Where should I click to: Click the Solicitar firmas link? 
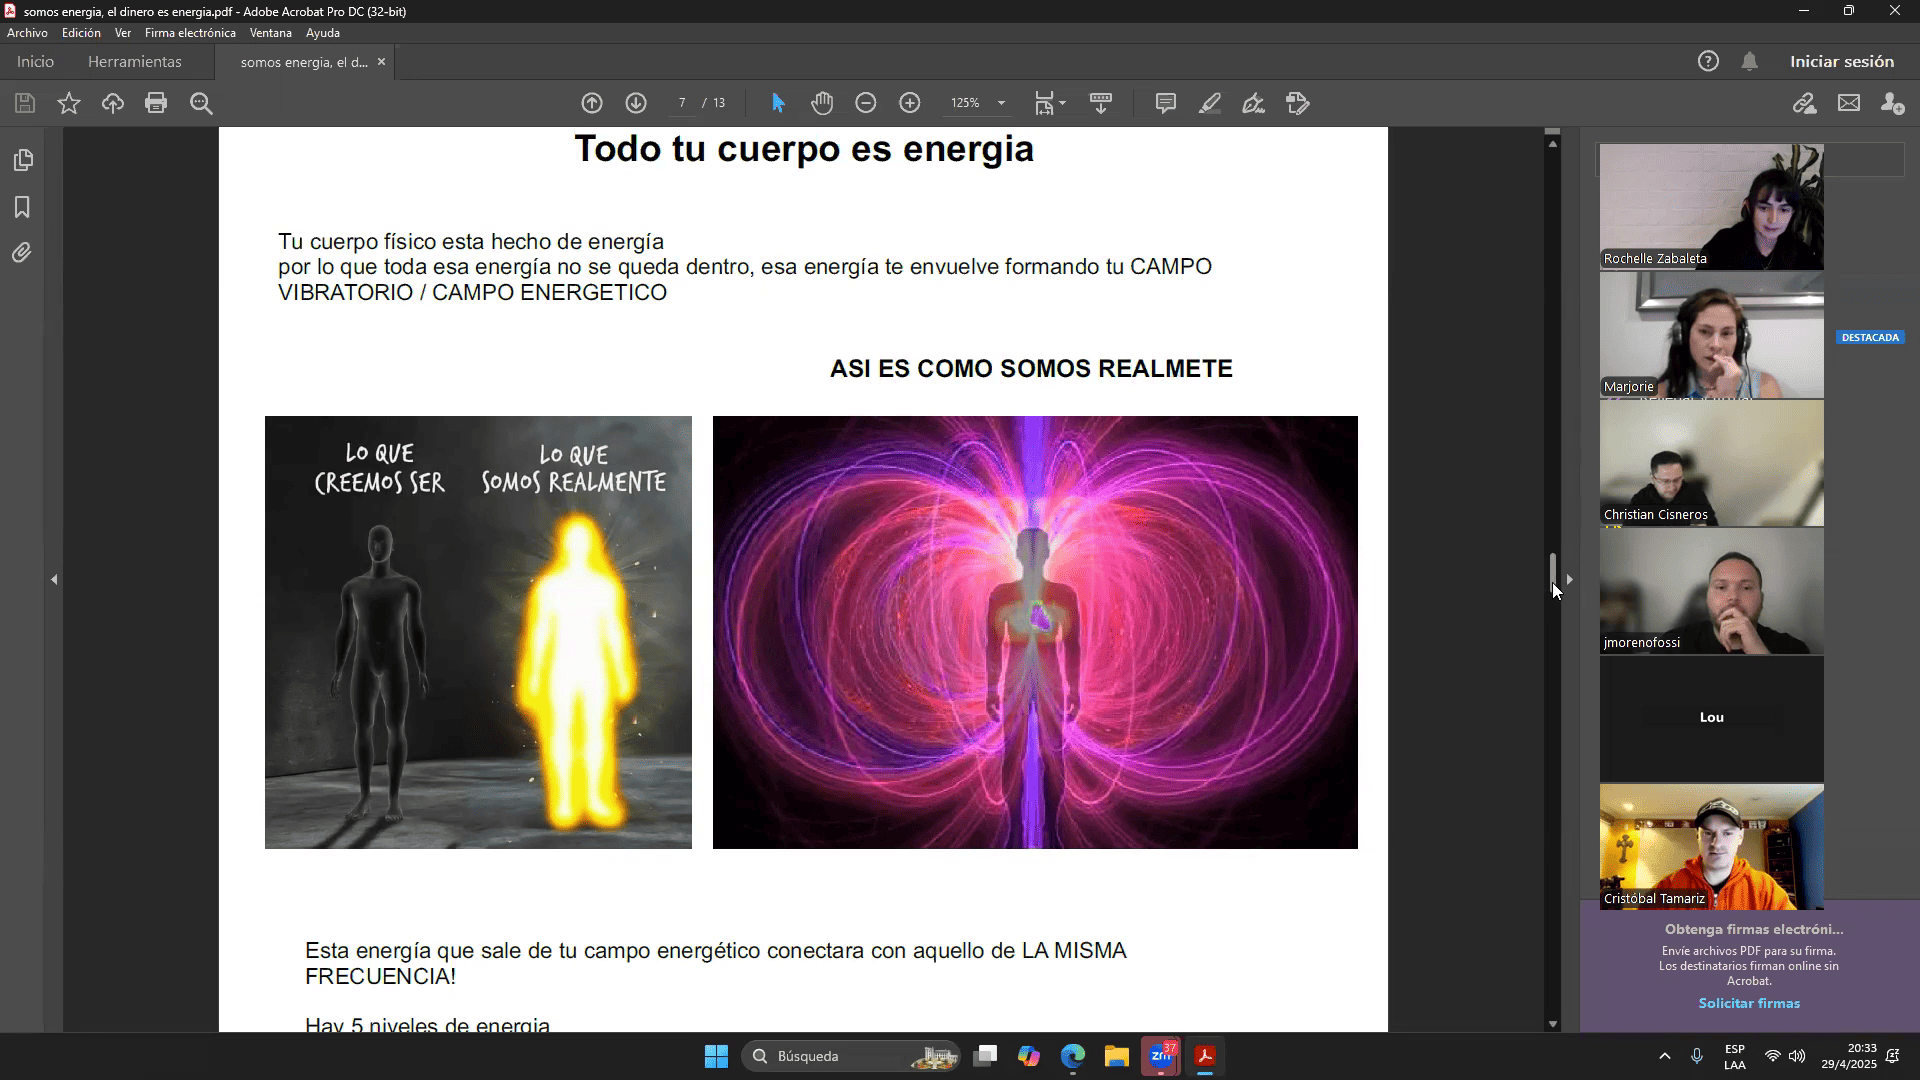(x=1749, y=1003)
